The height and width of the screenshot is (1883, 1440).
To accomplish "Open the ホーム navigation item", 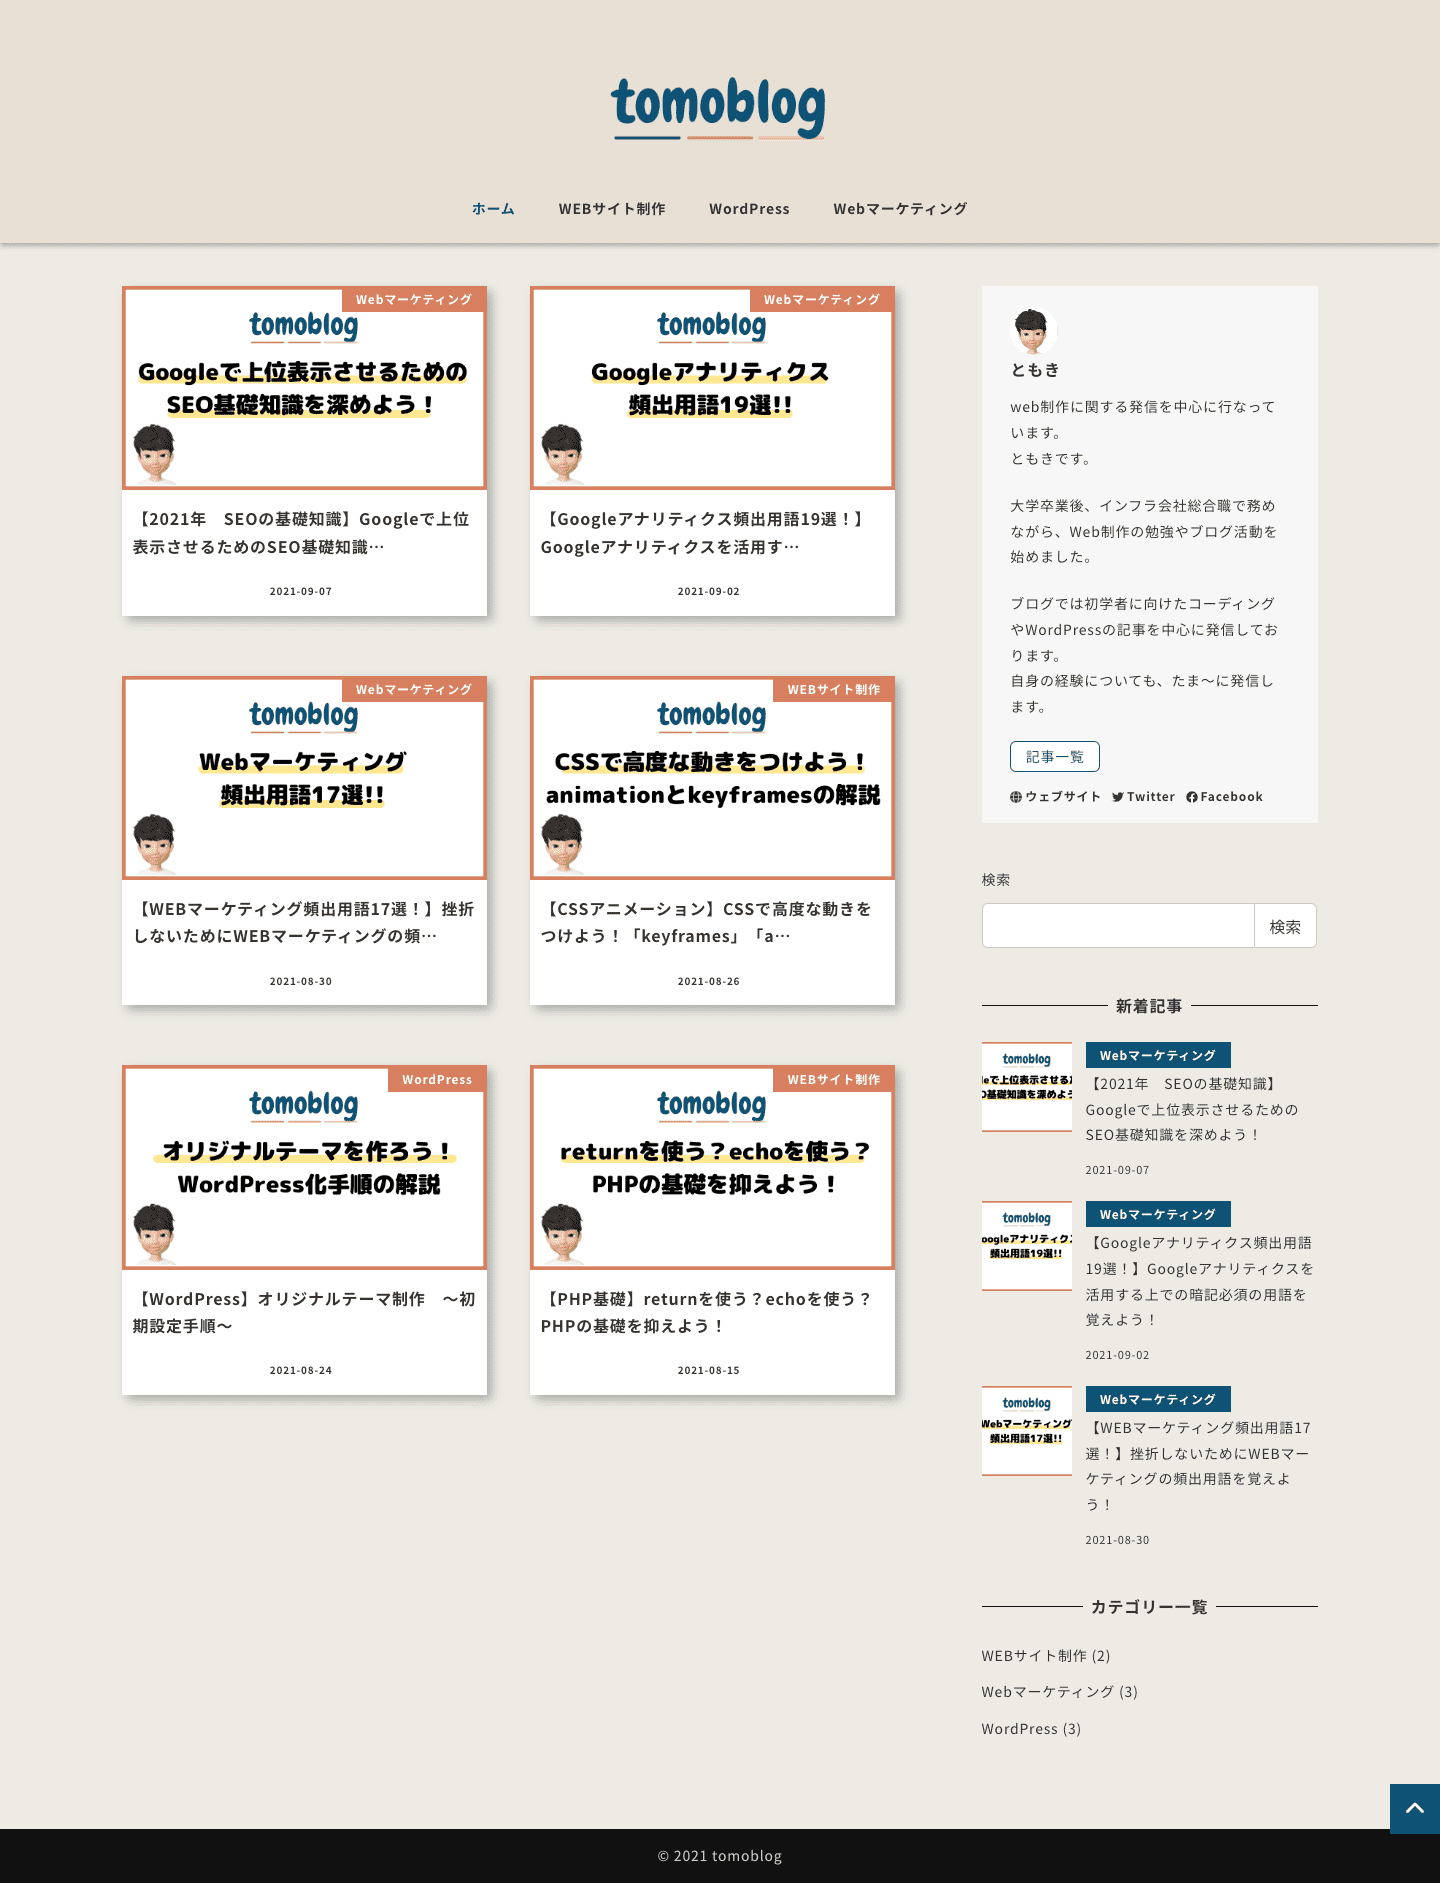I will pyautogui.click(x=493, y=209).
